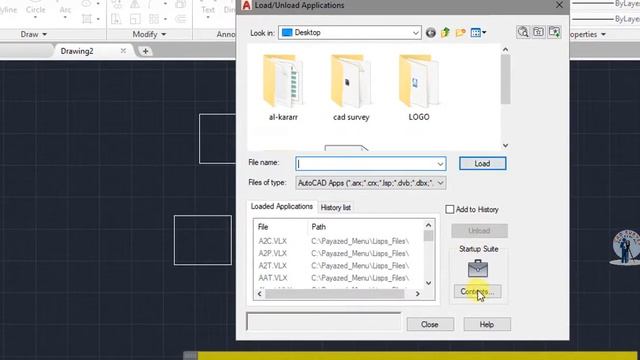Switch to the History list tab
This screenshot has height=360, width=640.
click(336, 208)
